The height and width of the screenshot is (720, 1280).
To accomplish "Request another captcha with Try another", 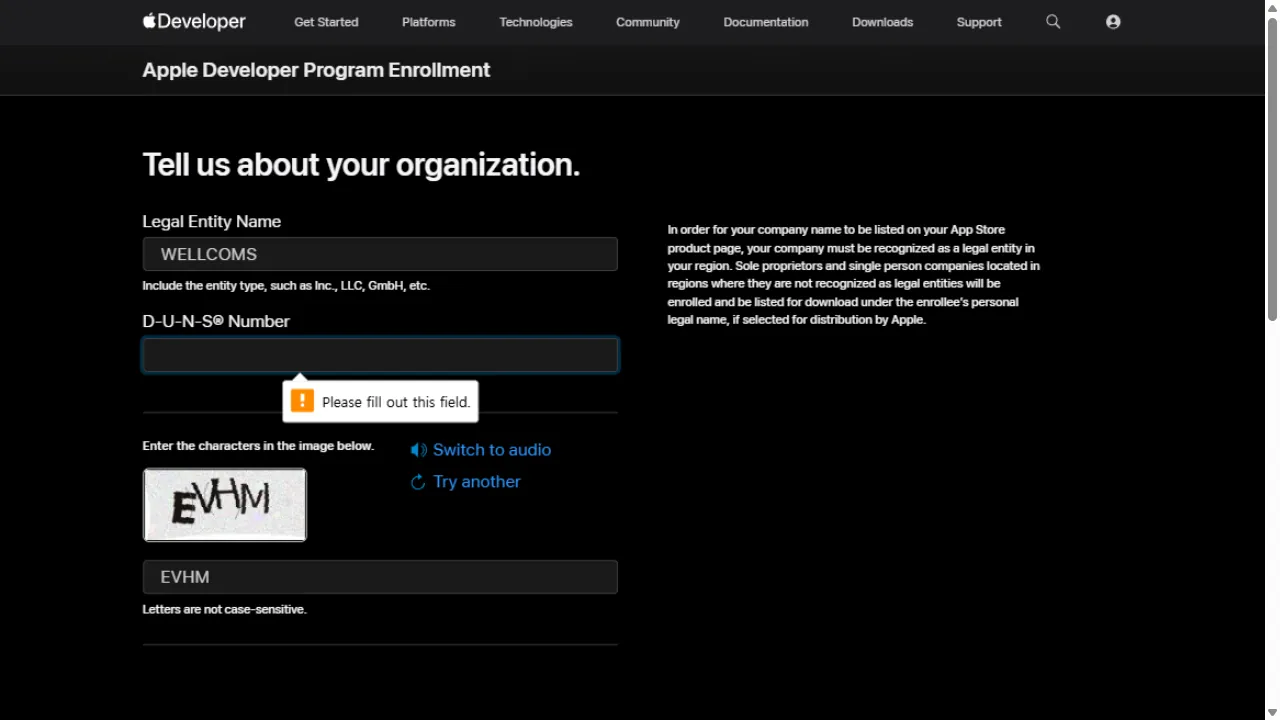I will pyautogui.click(x=477, y=482).
